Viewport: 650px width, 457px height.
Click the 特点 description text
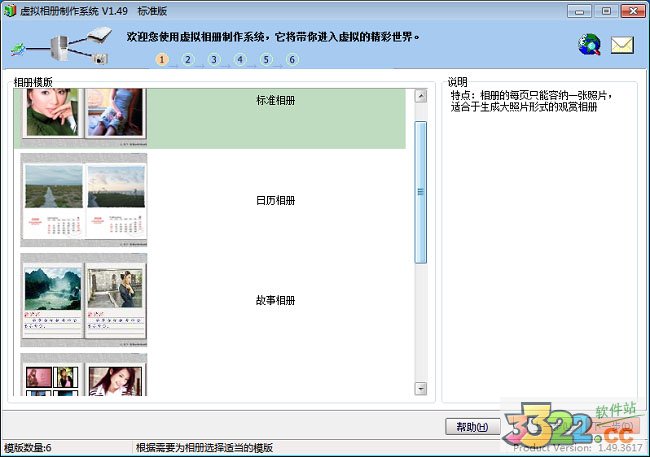coord(532,101)
